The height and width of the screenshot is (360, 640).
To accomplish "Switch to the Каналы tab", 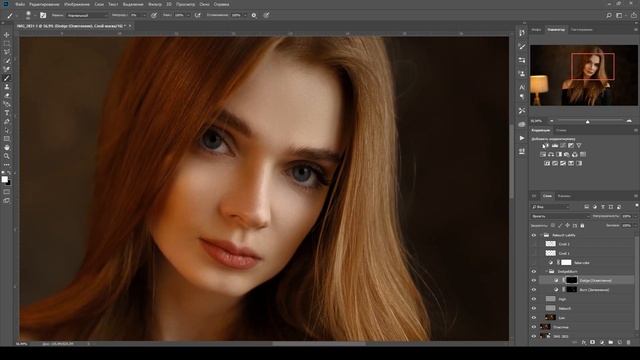I will 564,196.
